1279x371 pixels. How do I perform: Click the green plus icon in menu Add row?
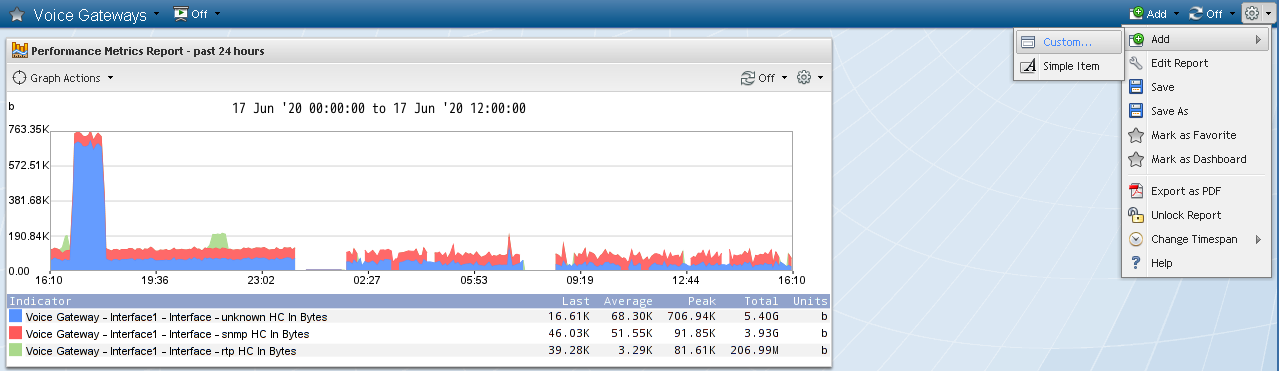tap(1135, 39)
